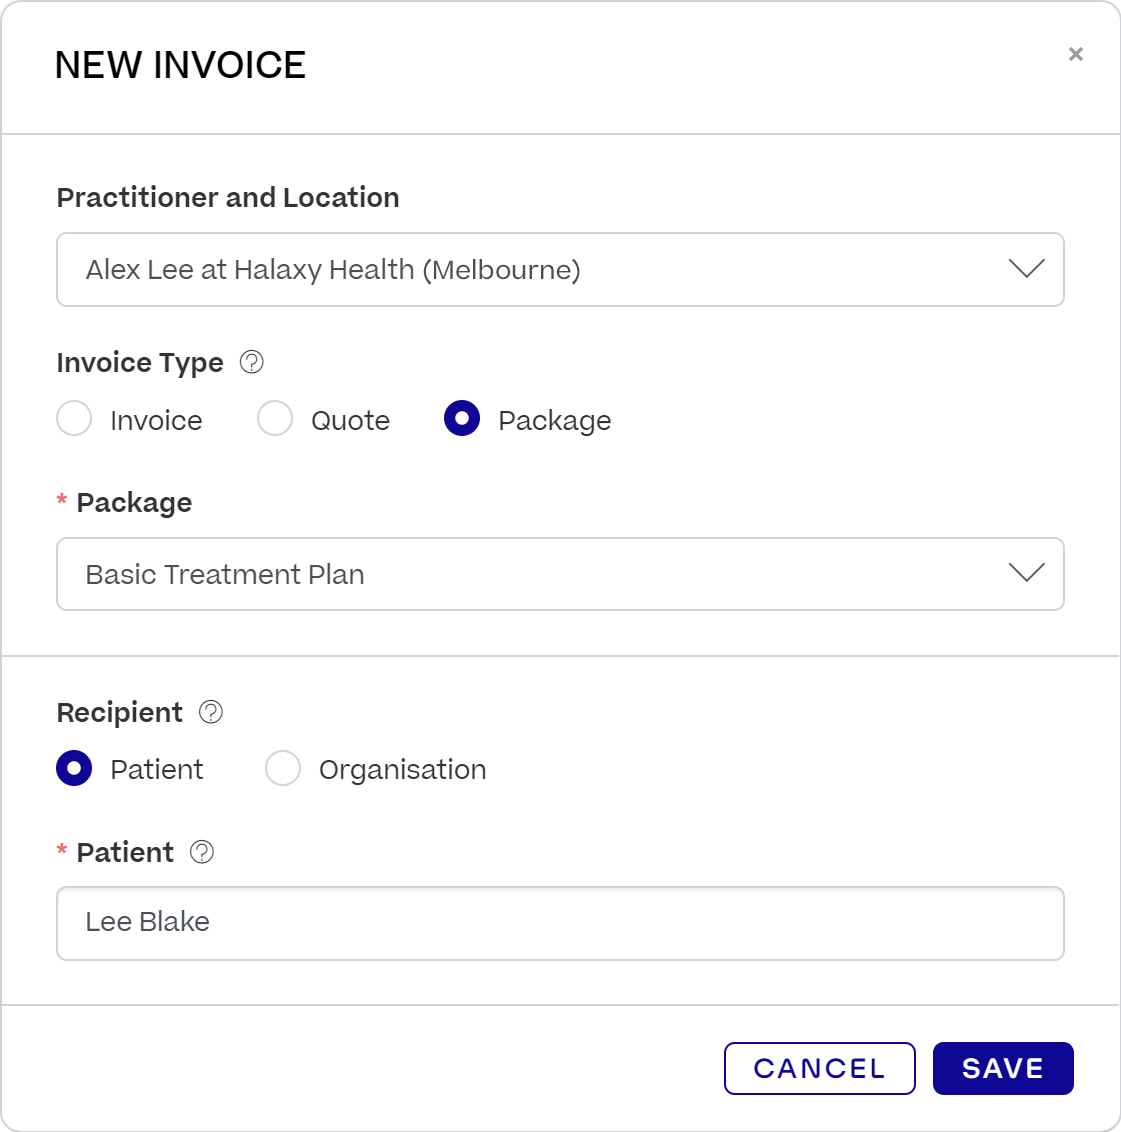Screen dimensions: 1121x1132
Task: Select the Package radio option
Action: 462,419
